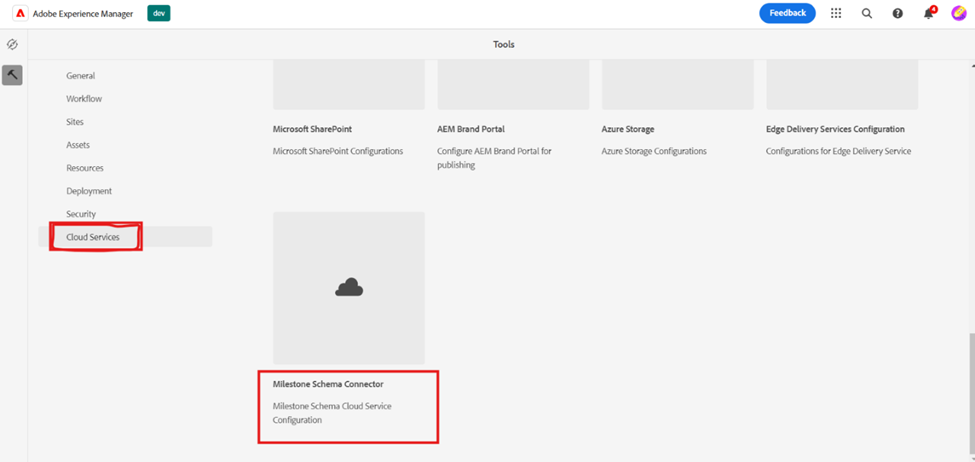Click the AEM Brand Portal card thumbnail

point(513,85)
